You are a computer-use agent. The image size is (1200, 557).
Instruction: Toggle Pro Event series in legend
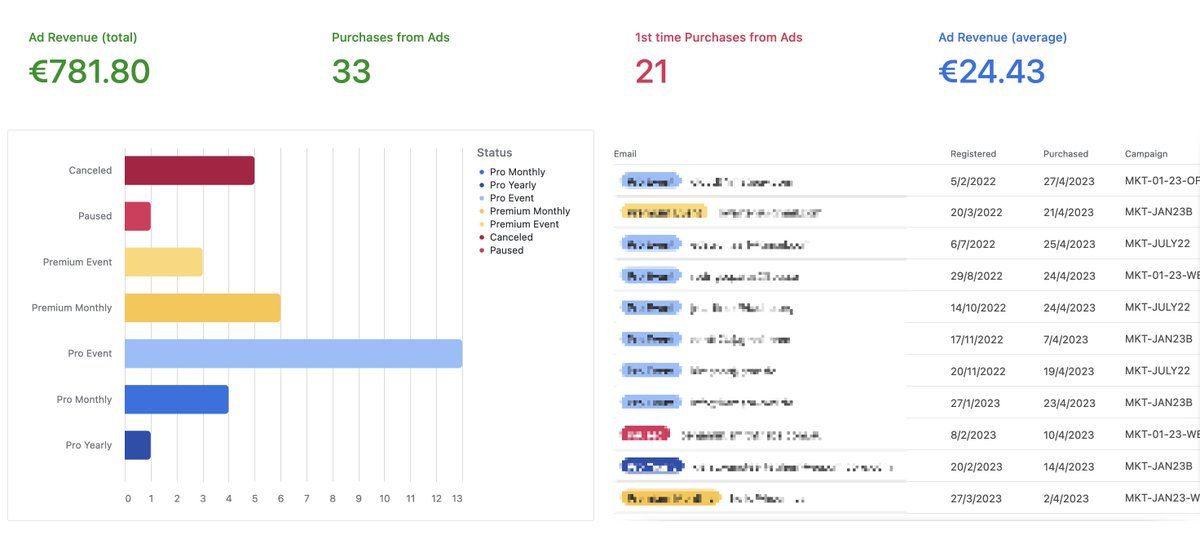[x=511, y=198]
